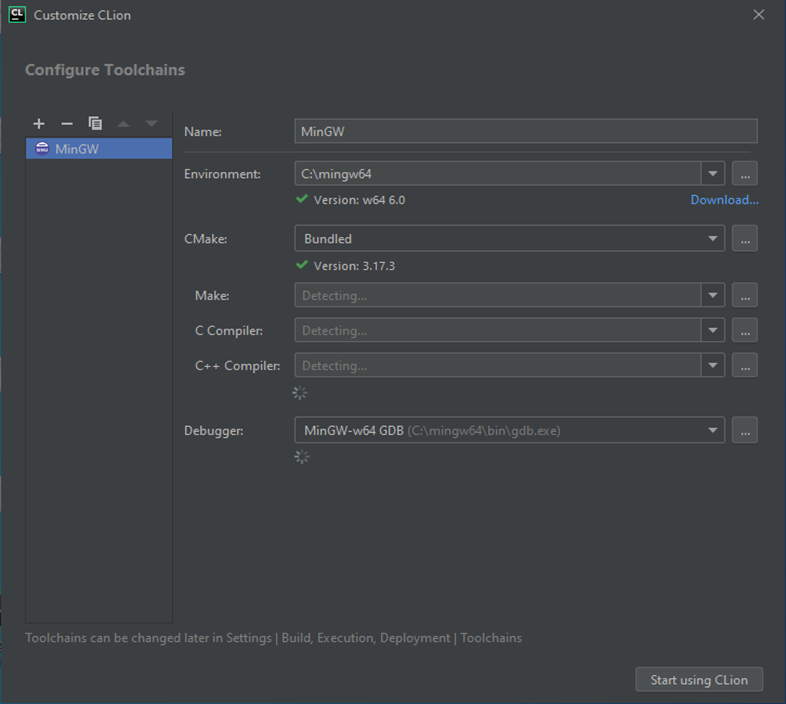Viewport: 786px width, 704px height.
Task: Add a new toolchain with the plus icon
Action: click(39, 123)
